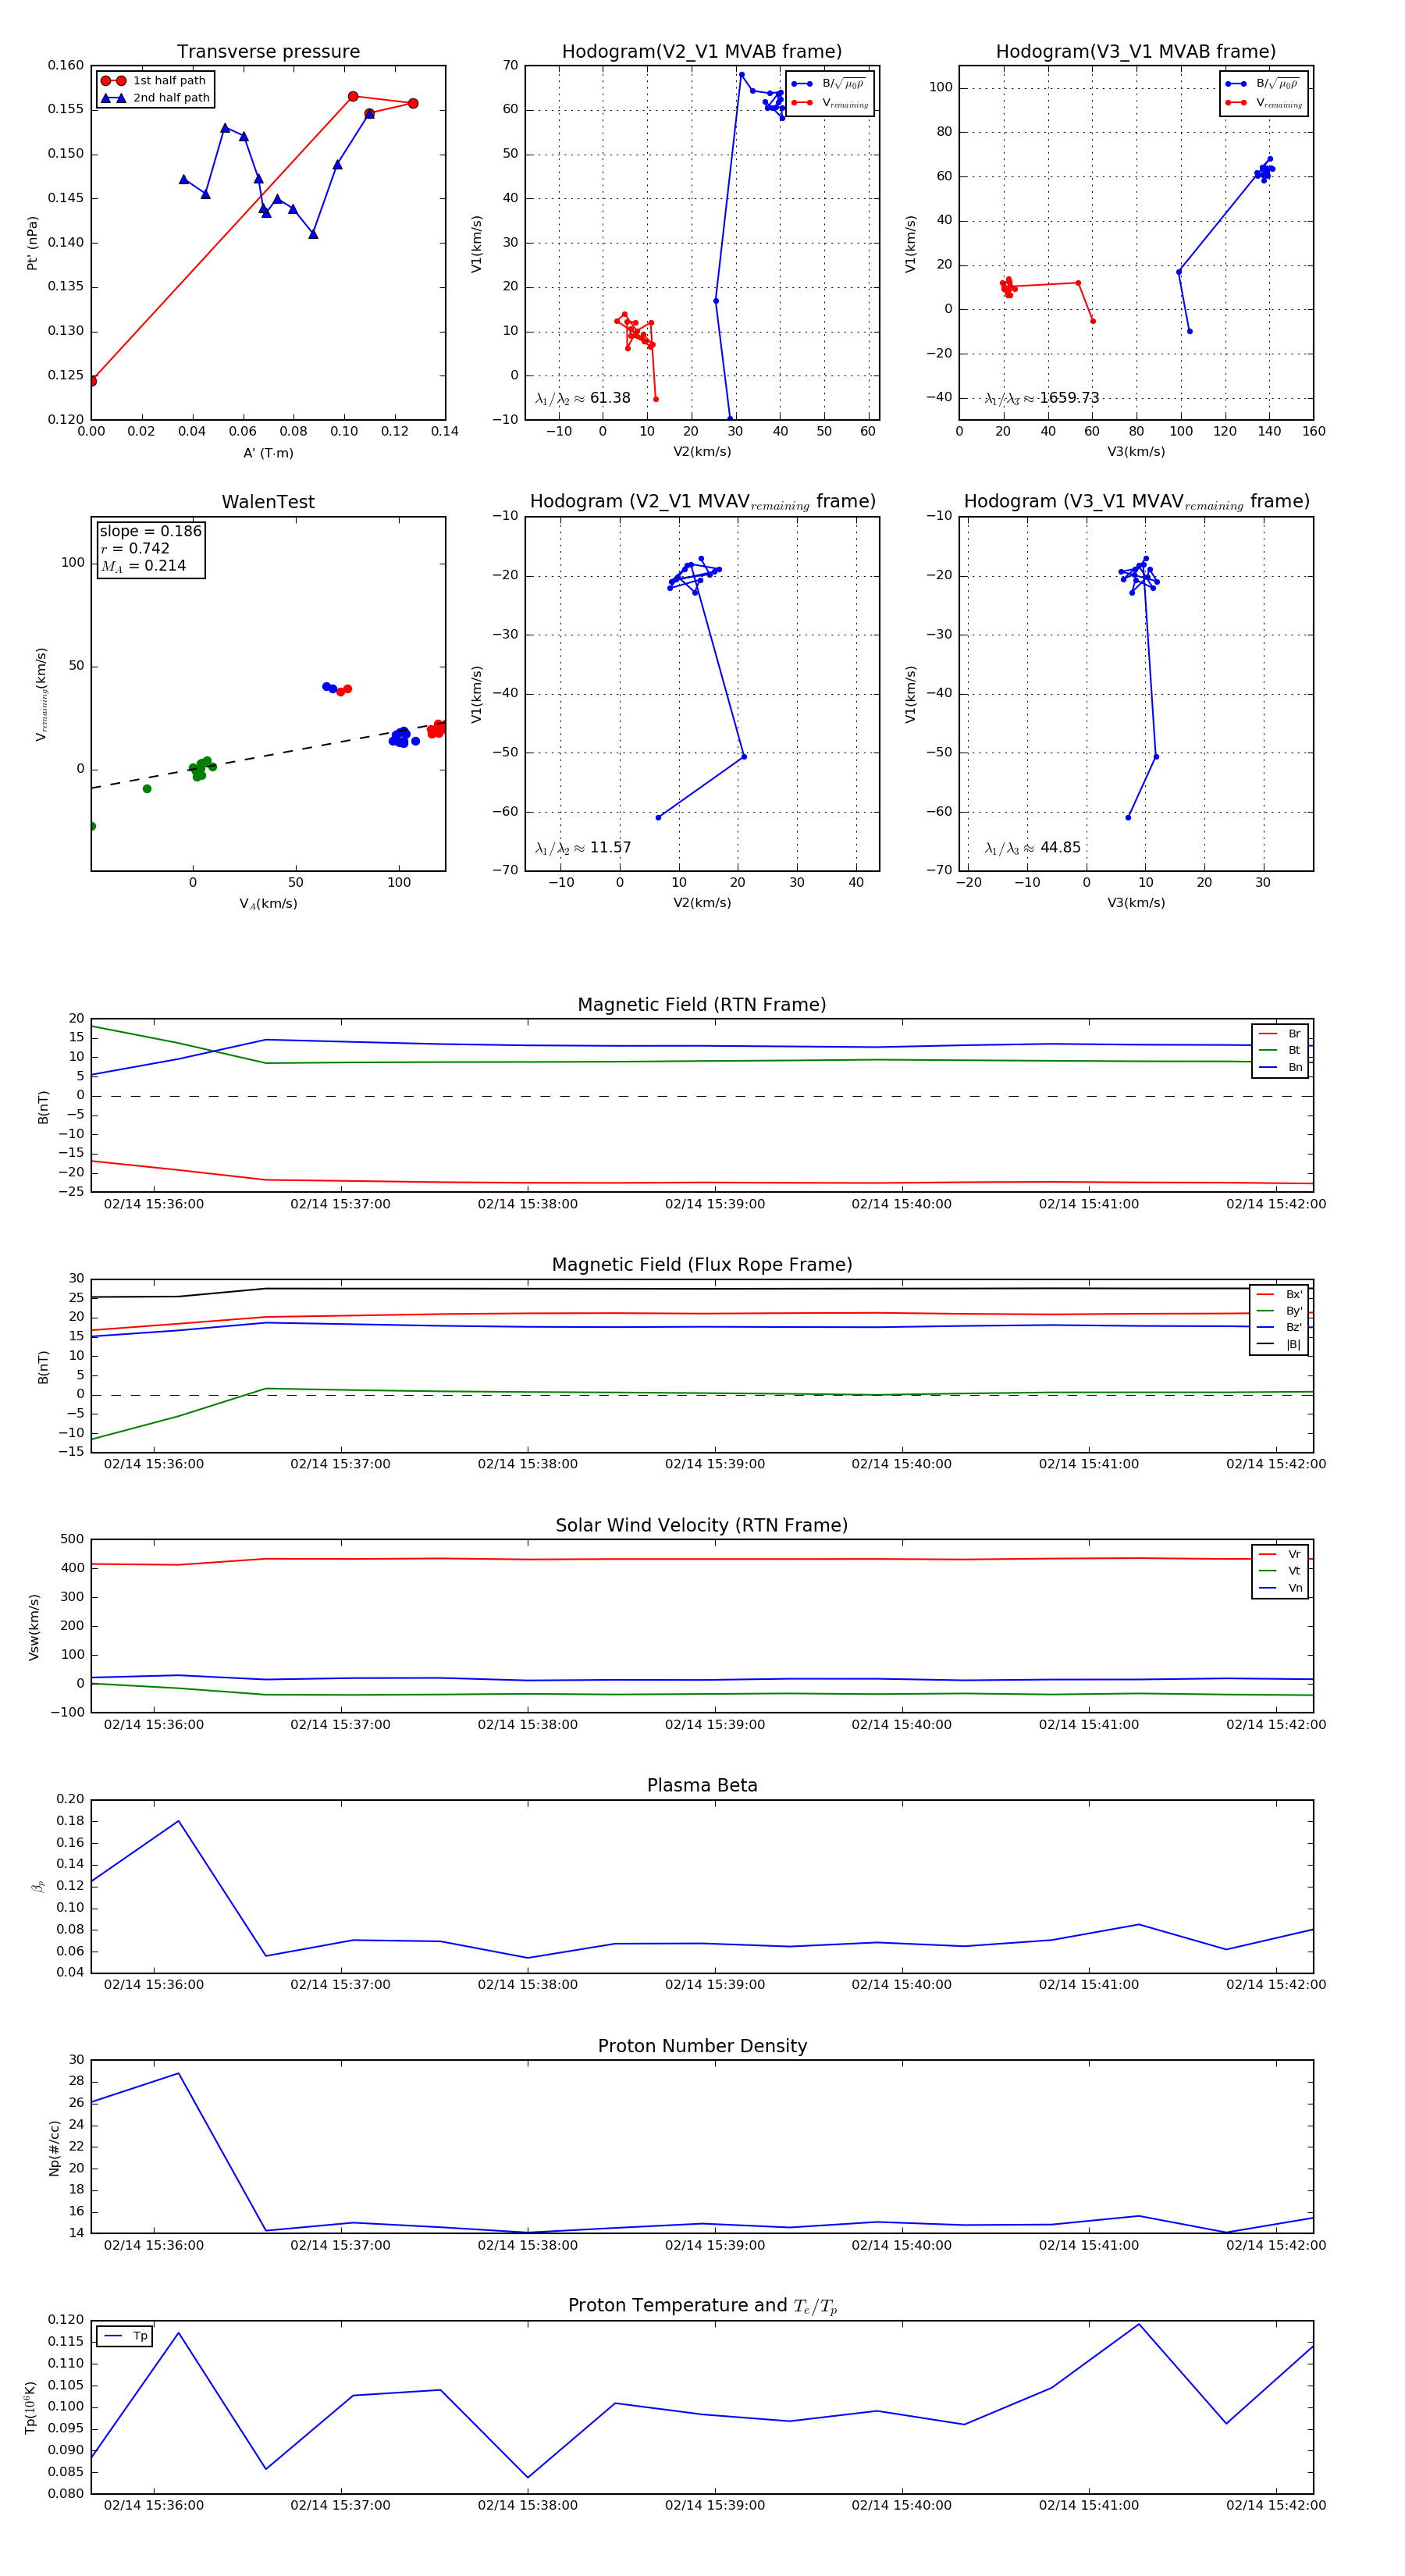Image resolution: width=1405 pixels, height=2576 pixels.
Task: Click the 'Proton Temperature and Te/Tp' title
Action: pyautogui.click(x=702, y=2306)
